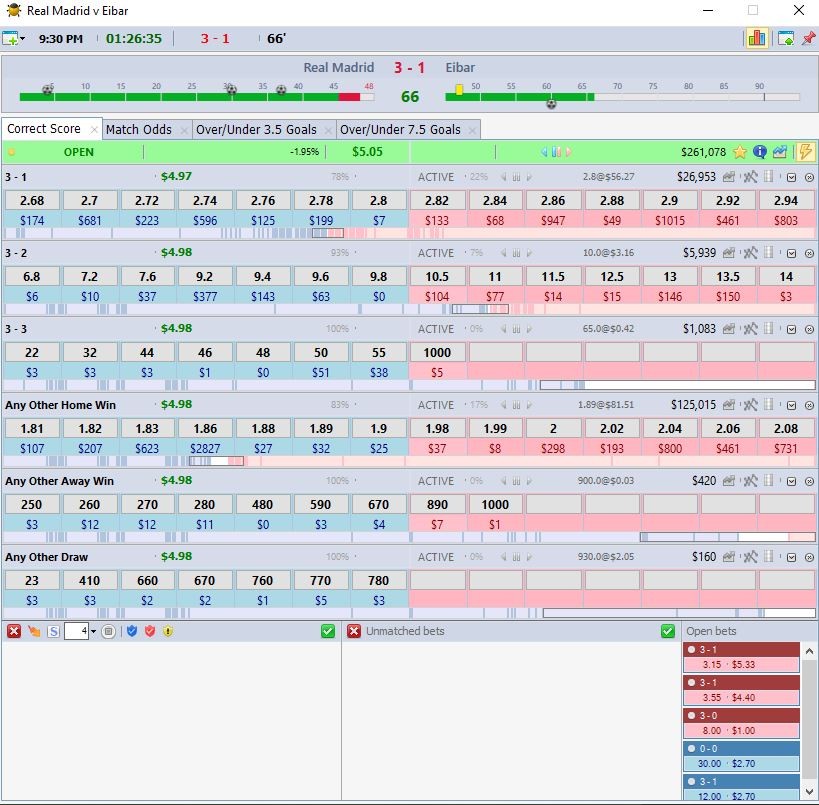This screenshot has width=819, height=805.
Task: Remove Any Other Draw row
Action: 809,558
